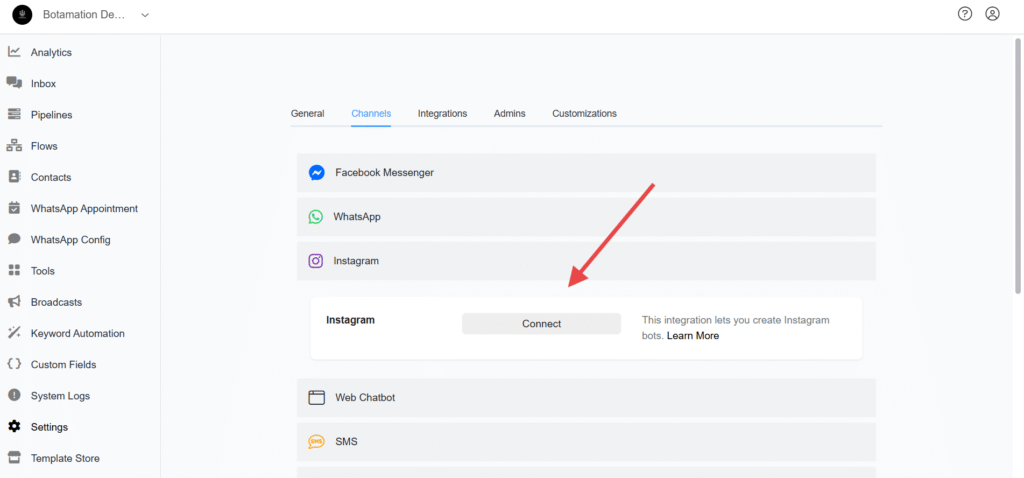Click the green WhatsApp logo icon
Viewport: 1024px width, 478px height.
tap(316, 217)
